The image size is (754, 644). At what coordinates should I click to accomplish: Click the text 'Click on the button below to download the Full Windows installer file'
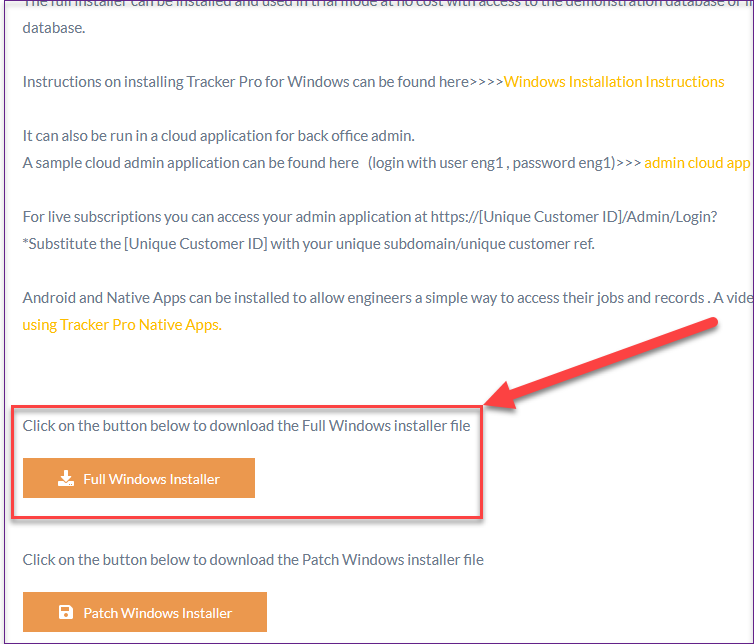coord(246,426)
